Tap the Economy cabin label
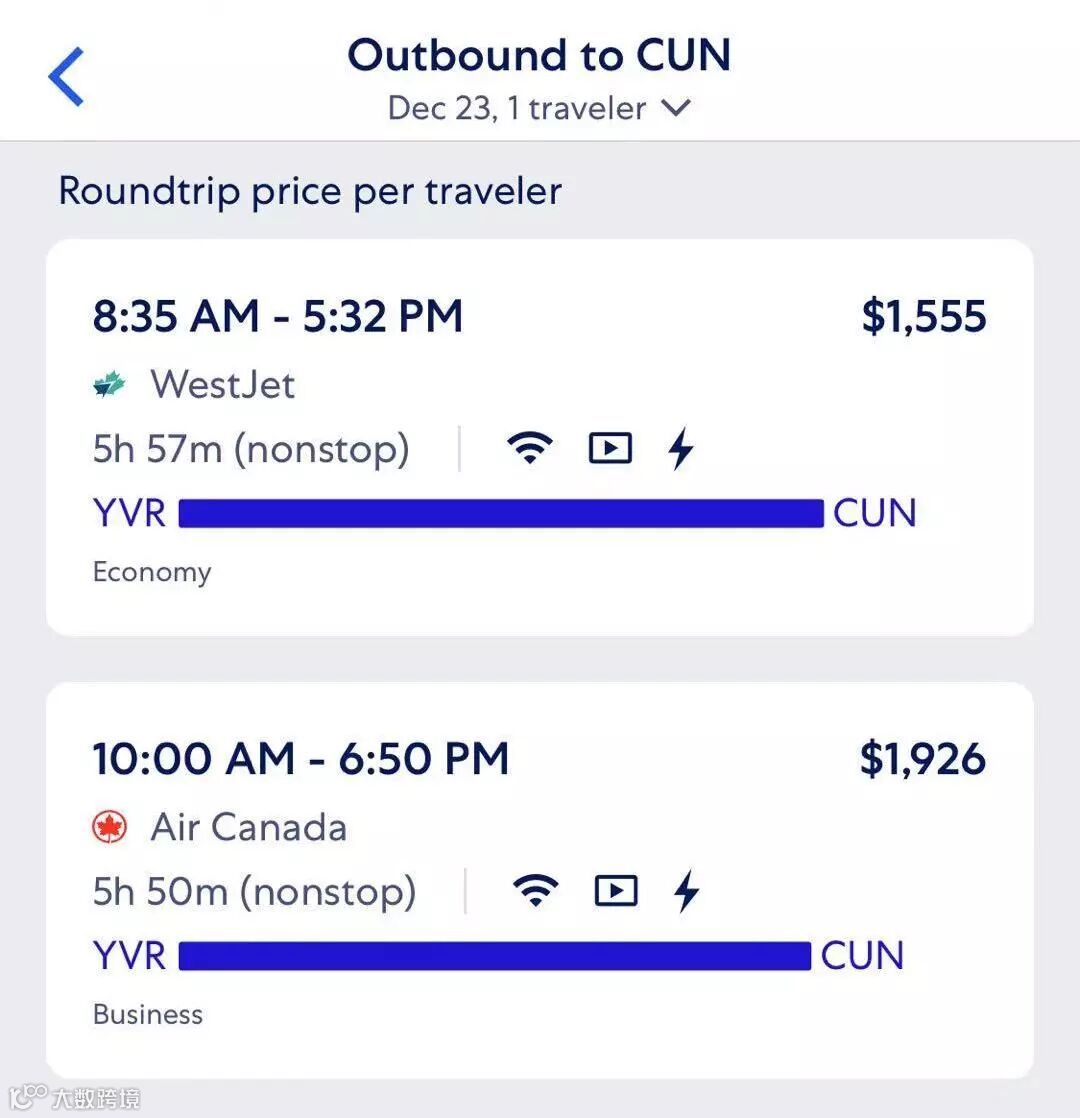Image resolution: width=1080 pixels, height=1118 pixels. 152,572
